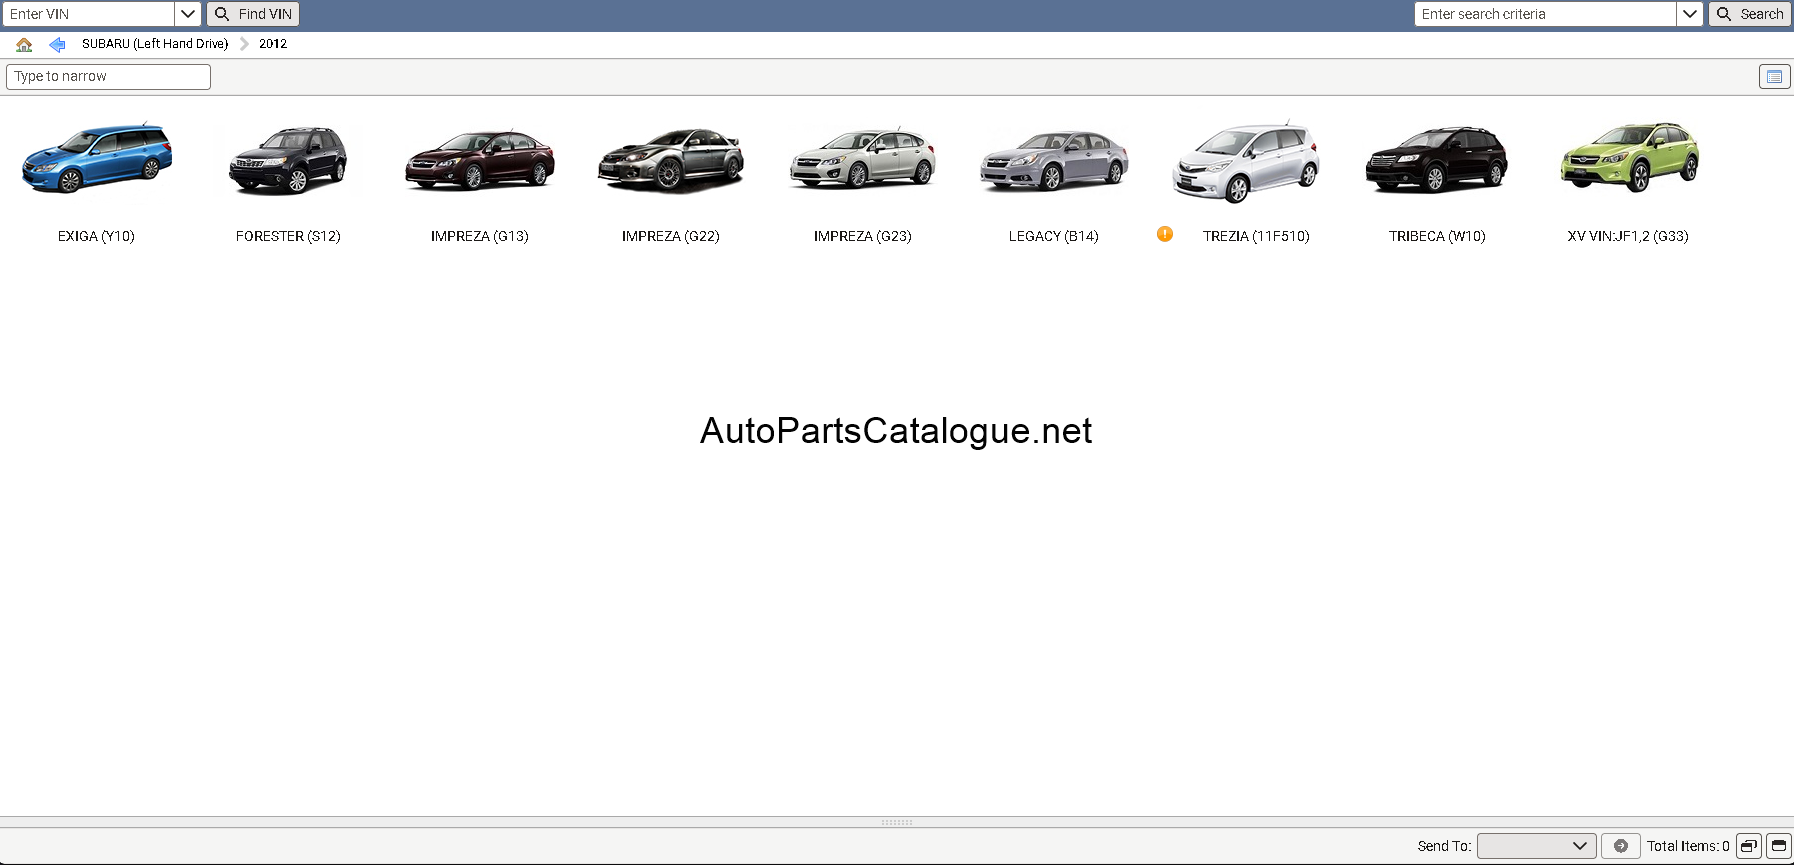Switch to list view icon

[x=1774, y=77]
